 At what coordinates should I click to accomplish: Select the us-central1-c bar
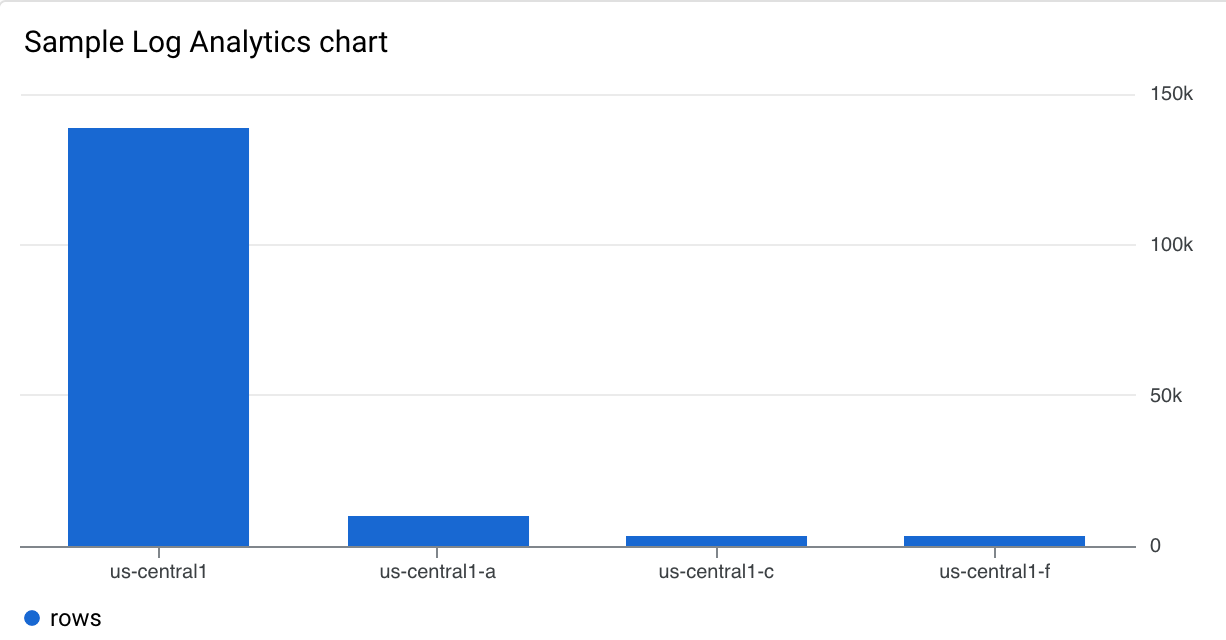click(716, 541)
